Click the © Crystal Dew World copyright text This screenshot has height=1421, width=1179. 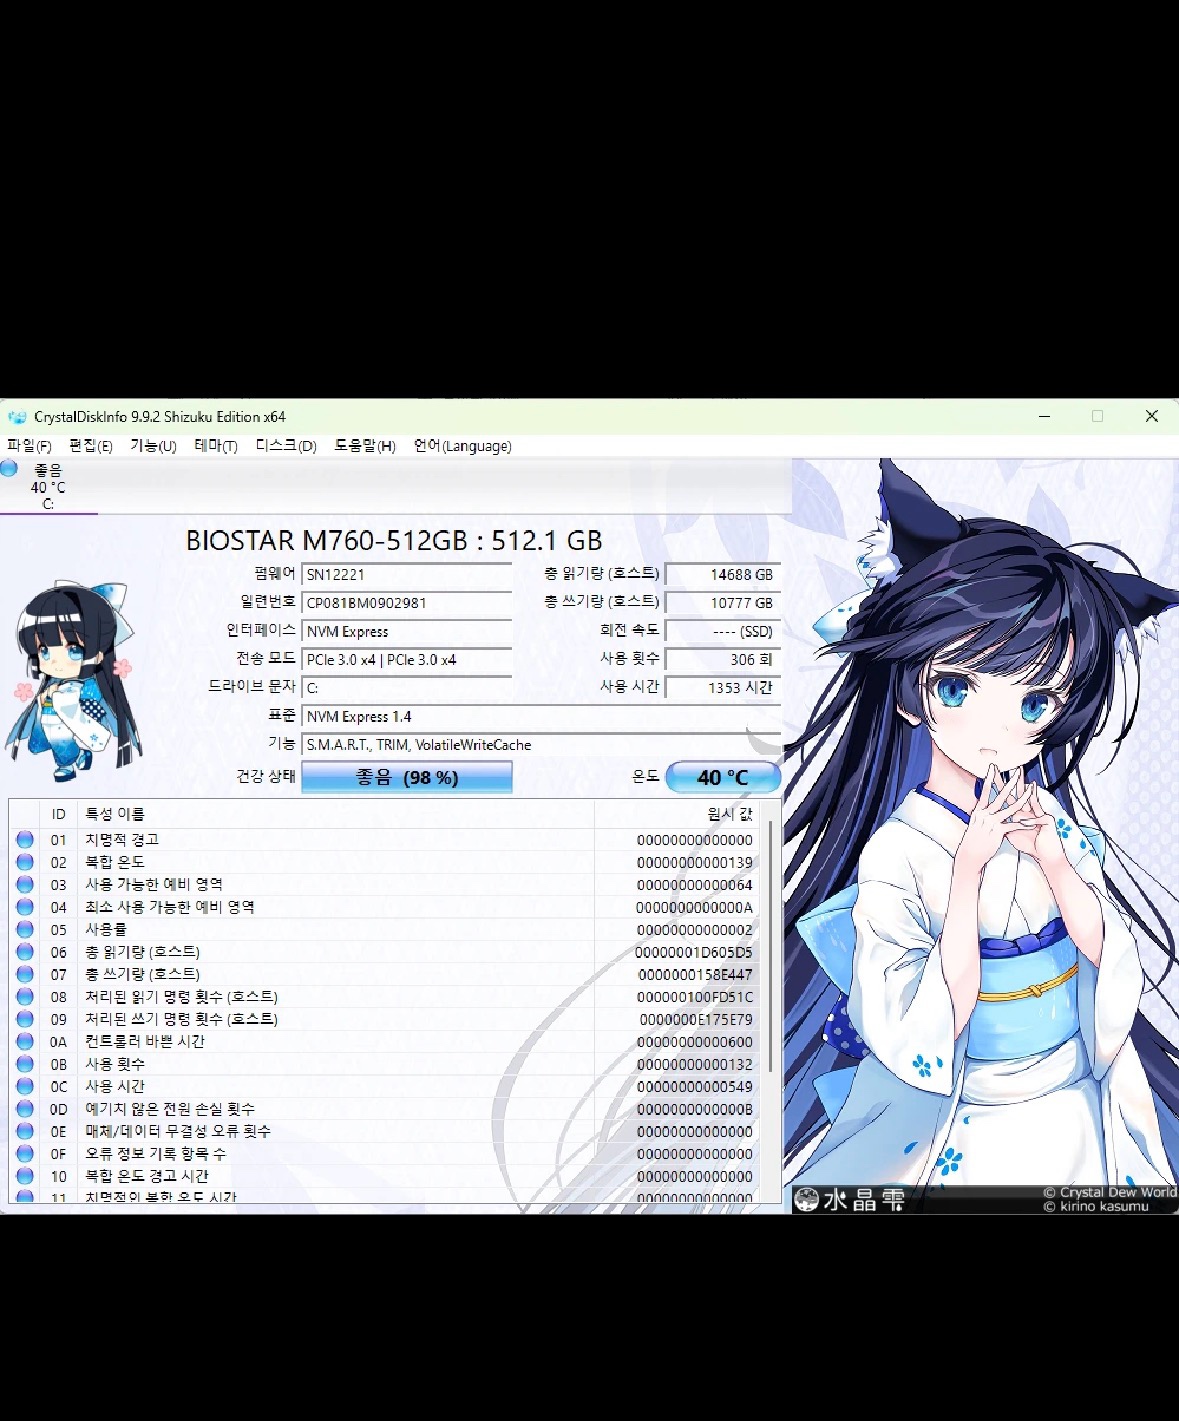[1110, 1192]
